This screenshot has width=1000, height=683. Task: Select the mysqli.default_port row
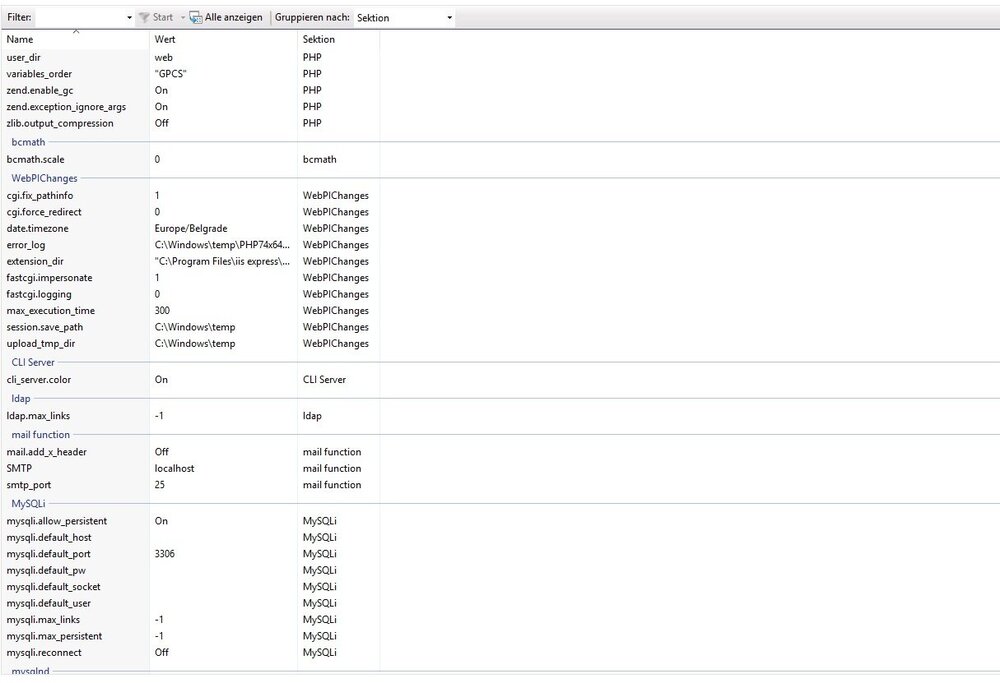(48, 554)
